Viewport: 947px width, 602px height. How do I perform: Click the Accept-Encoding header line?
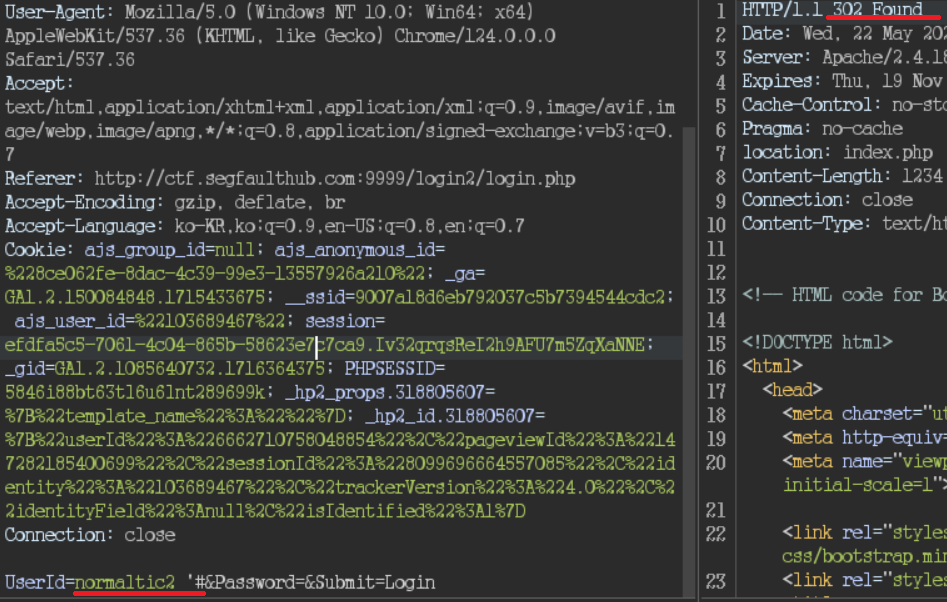tap(175, 202)
